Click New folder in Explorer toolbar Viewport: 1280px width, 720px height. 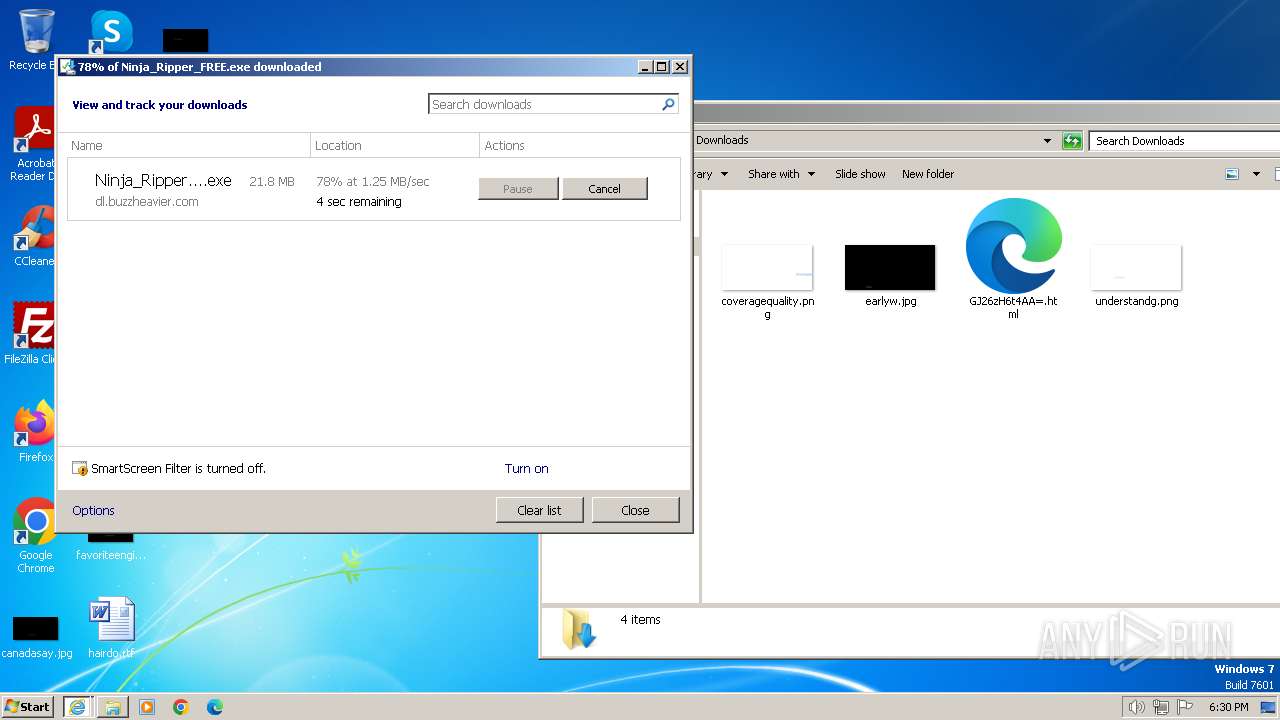click(928, 174)
